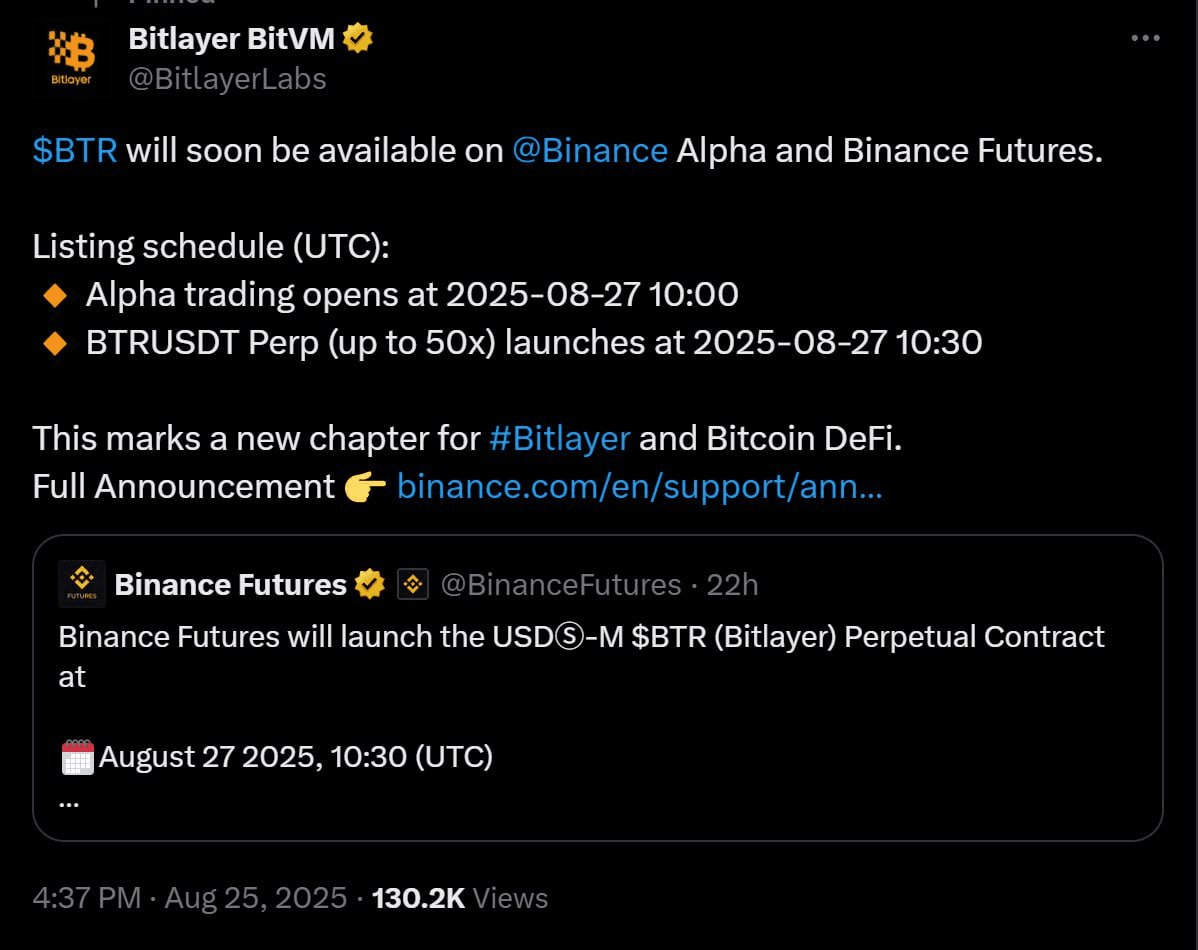Viewport: 1198px width, 950px height.
Task: Open the @Binance mention link
Action: tap(590, 151)
